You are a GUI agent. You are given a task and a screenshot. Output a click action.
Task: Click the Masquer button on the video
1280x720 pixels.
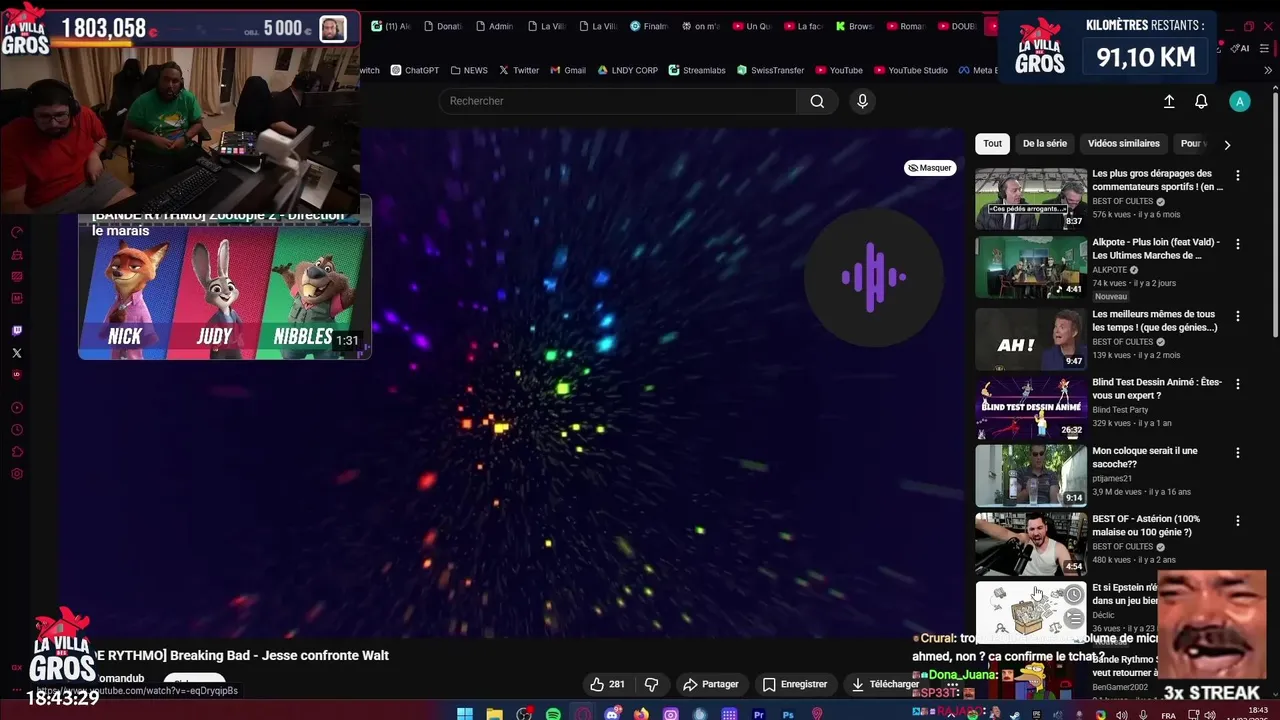click(930, 168)
